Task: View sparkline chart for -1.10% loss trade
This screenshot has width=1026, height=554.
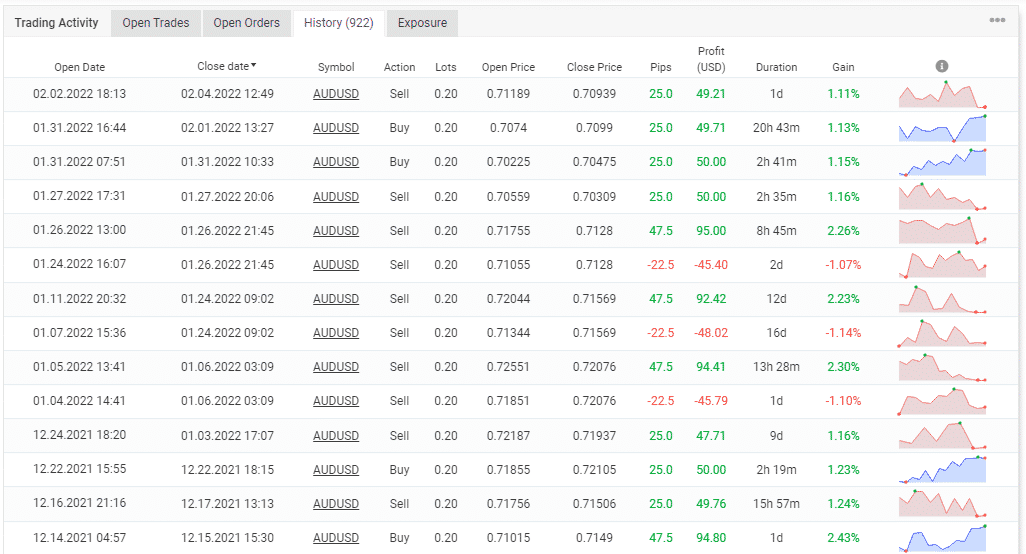Action: 942,401
